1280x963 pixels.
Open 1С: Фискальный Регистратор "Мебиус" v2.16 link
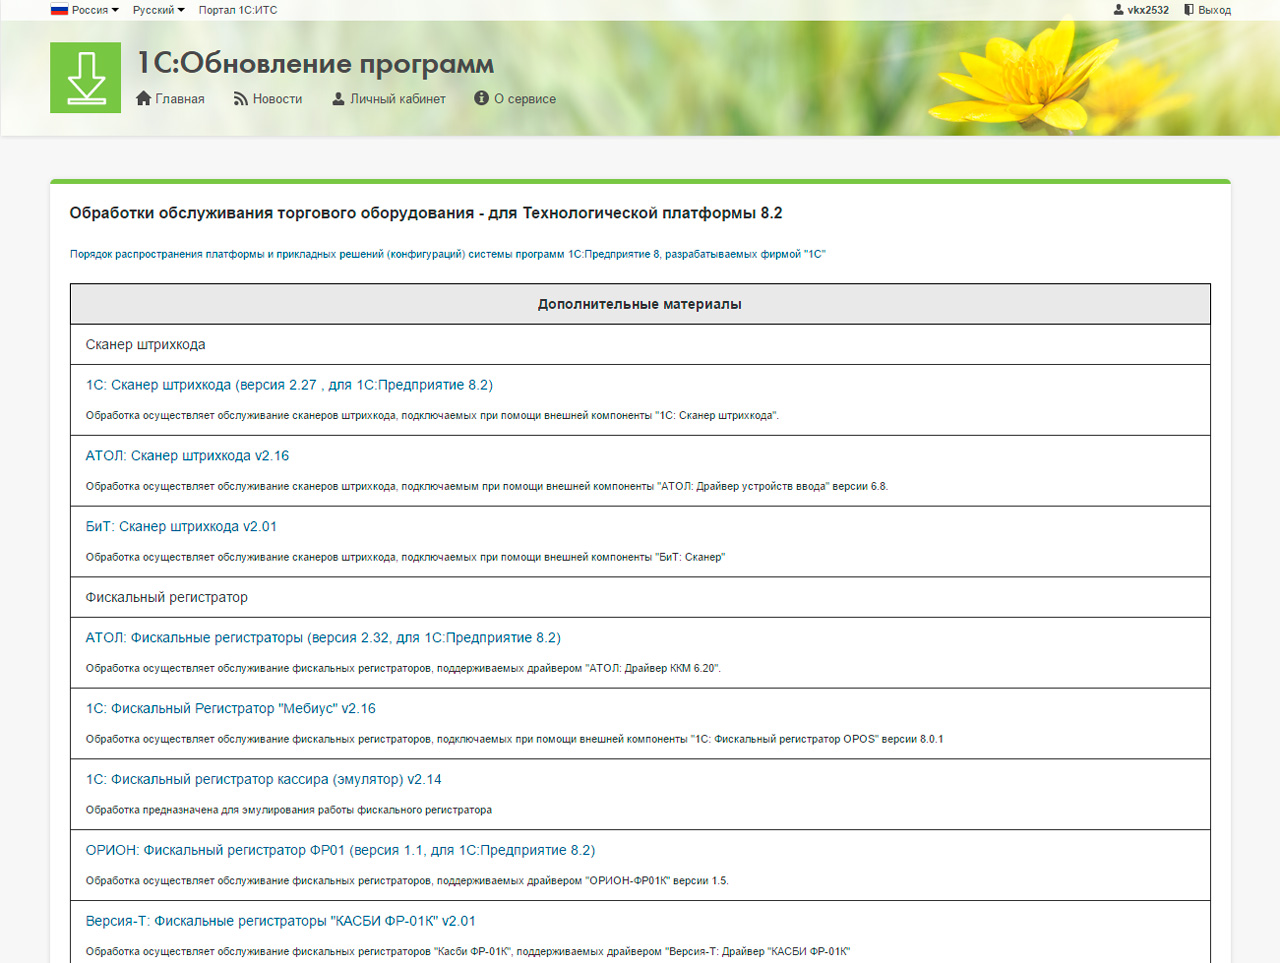click(231, 709)
